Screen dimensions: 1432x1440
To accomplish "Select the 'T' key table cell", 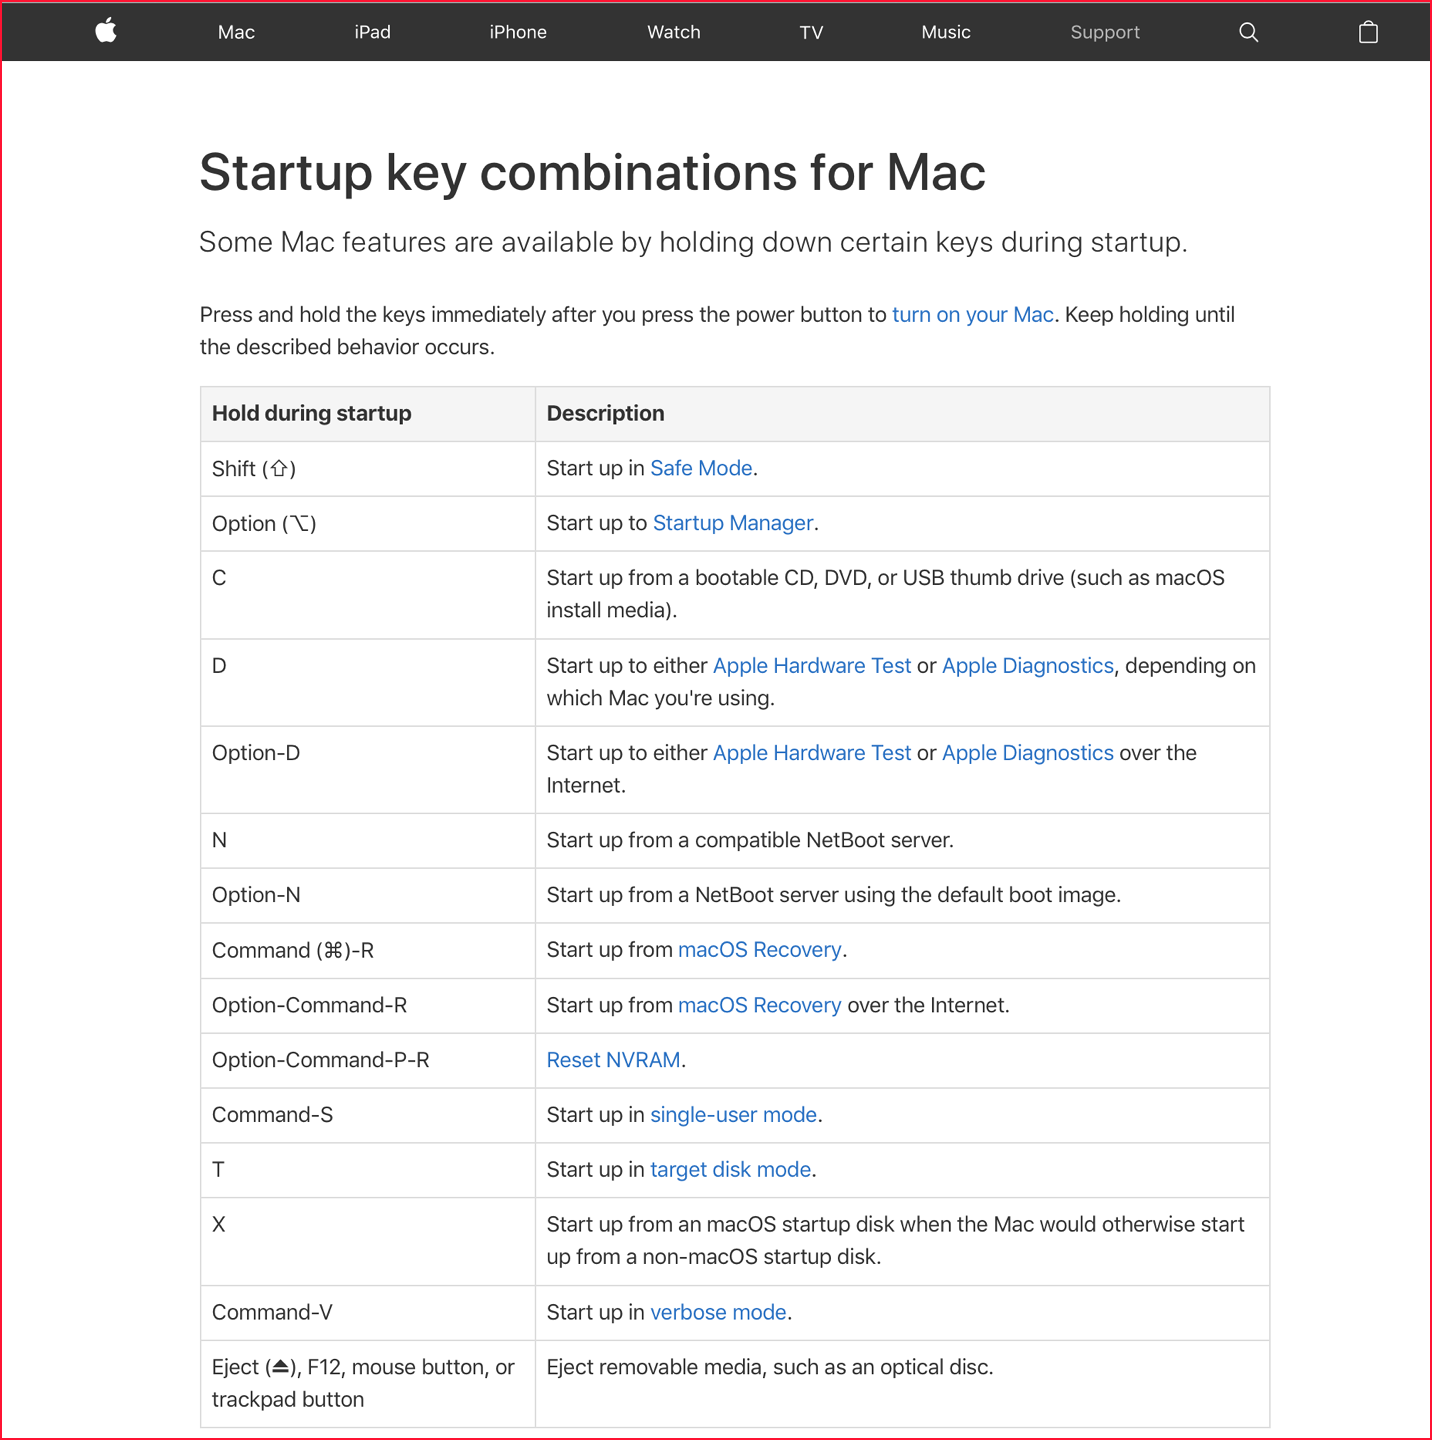I will (368, 1171).
